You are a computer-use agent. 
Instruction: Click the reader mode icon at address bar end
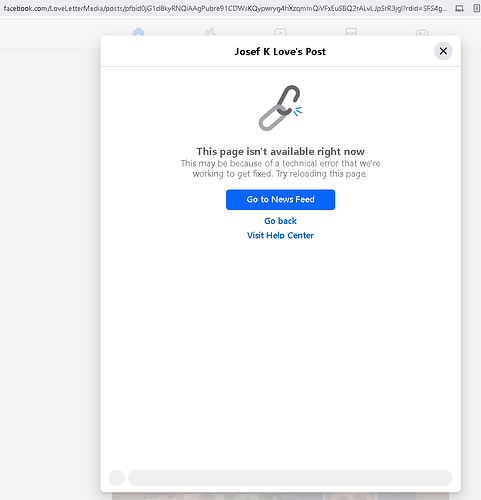477,9
